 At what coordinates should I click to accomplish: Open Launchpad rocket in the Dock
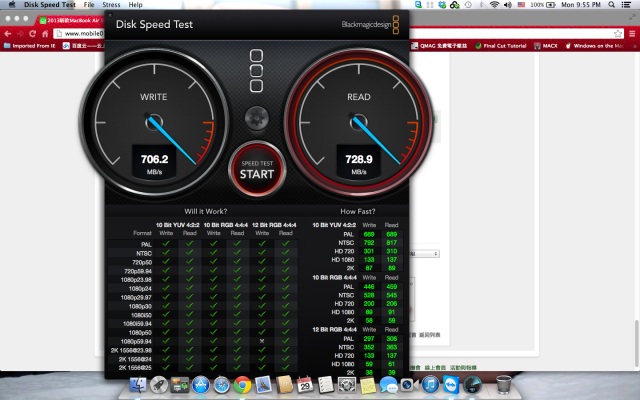(159, 384)
